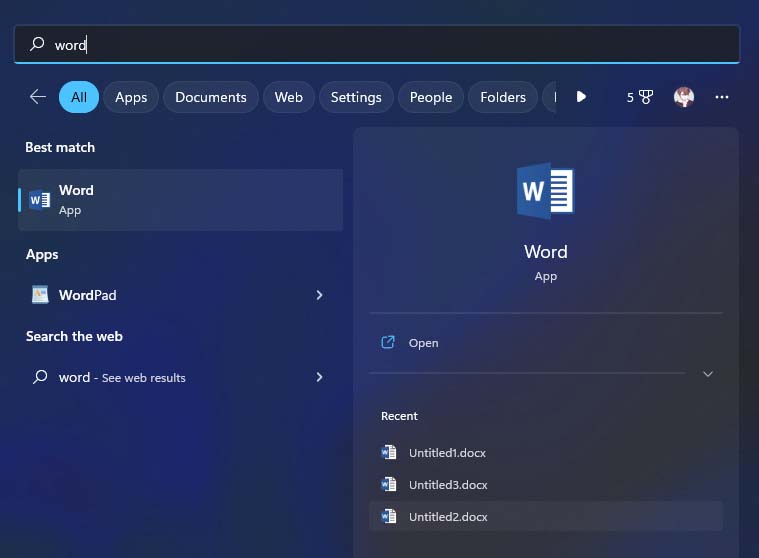Expand the WordPad result chevron
759x558 pixels.
point(319,295)
